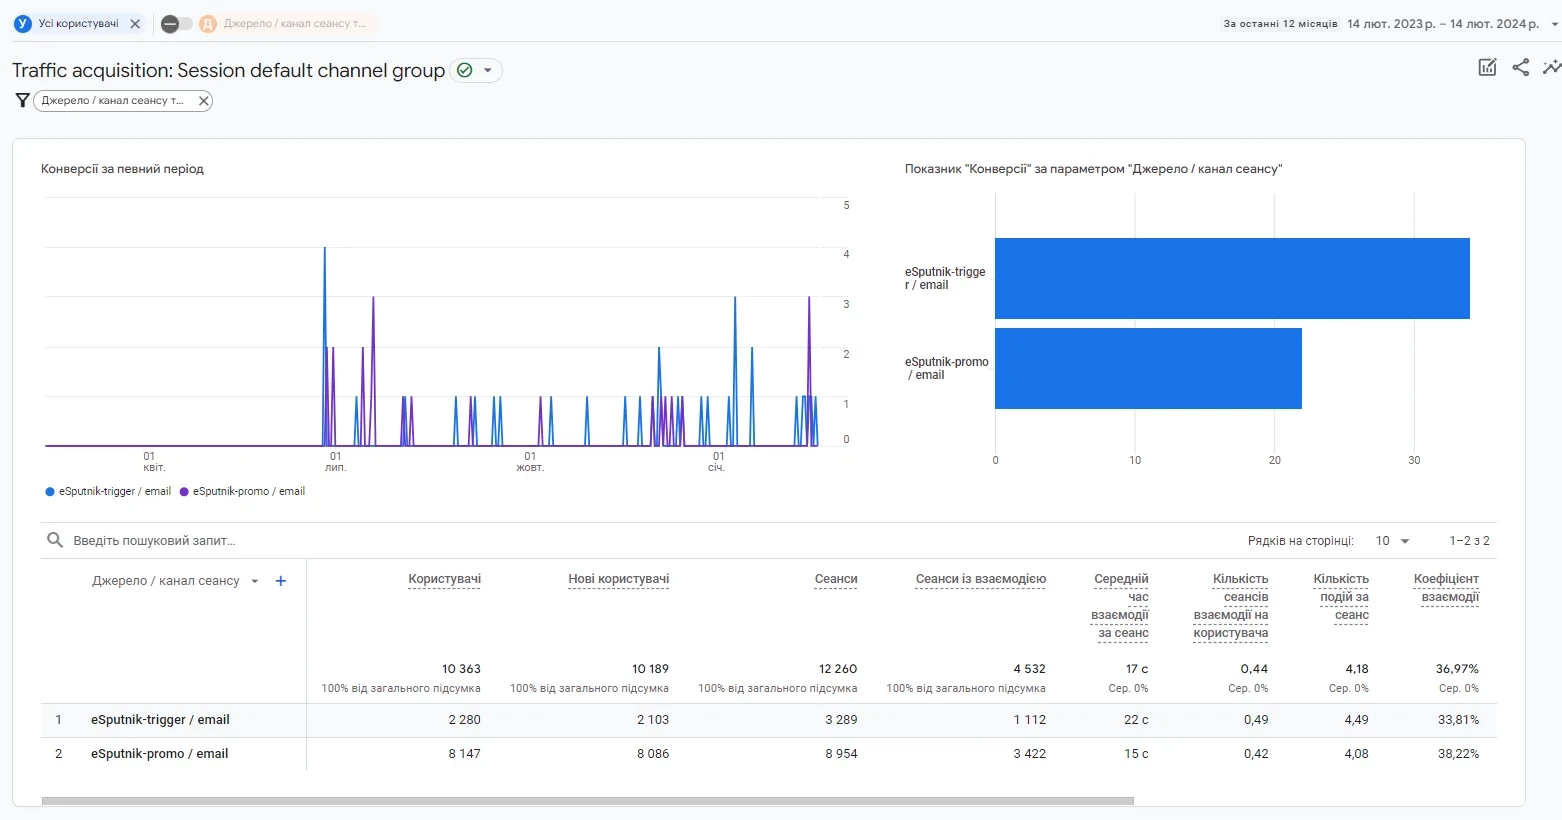1562x820 pixels.
Task: Remove the 'Усі користувачі' segment chip
Action: point(135,24)
